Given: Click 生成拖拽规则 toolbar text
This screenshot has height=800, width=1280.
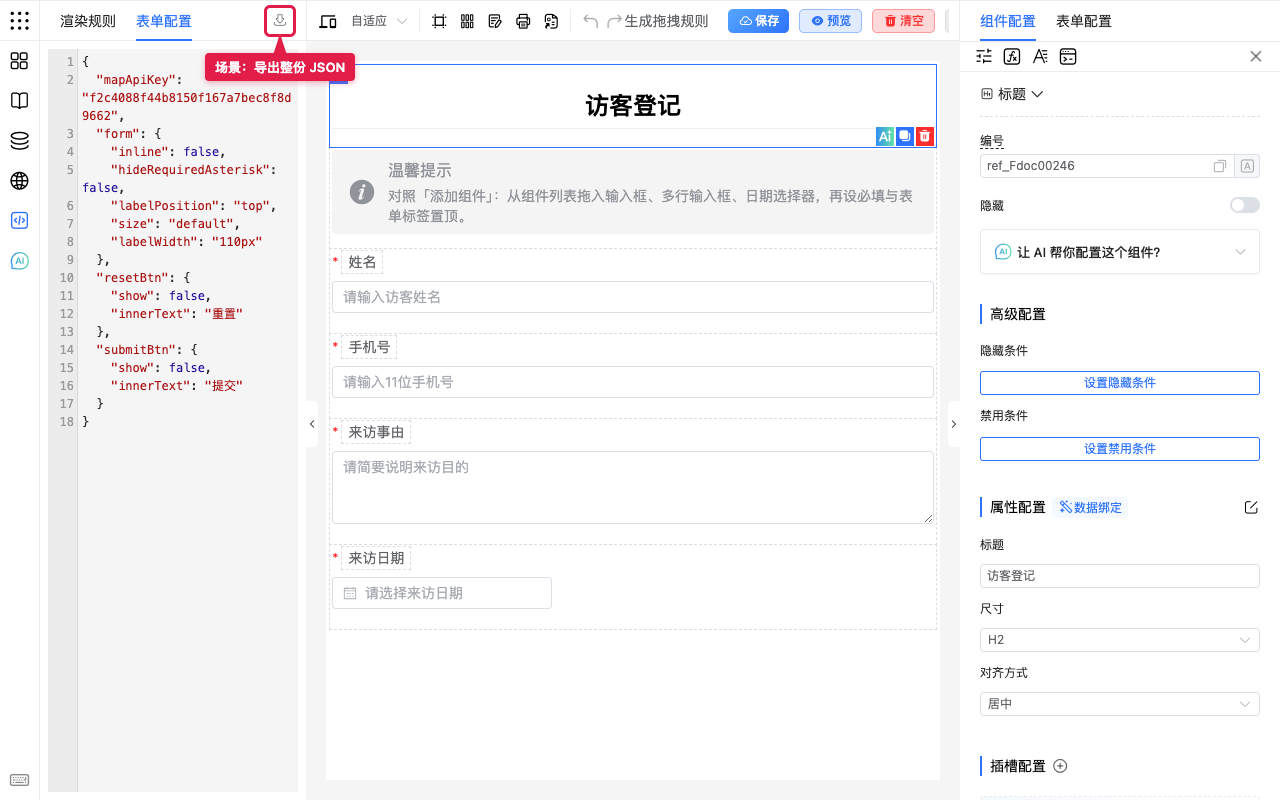Looking at the screenshot, I should tap(666, 21).
